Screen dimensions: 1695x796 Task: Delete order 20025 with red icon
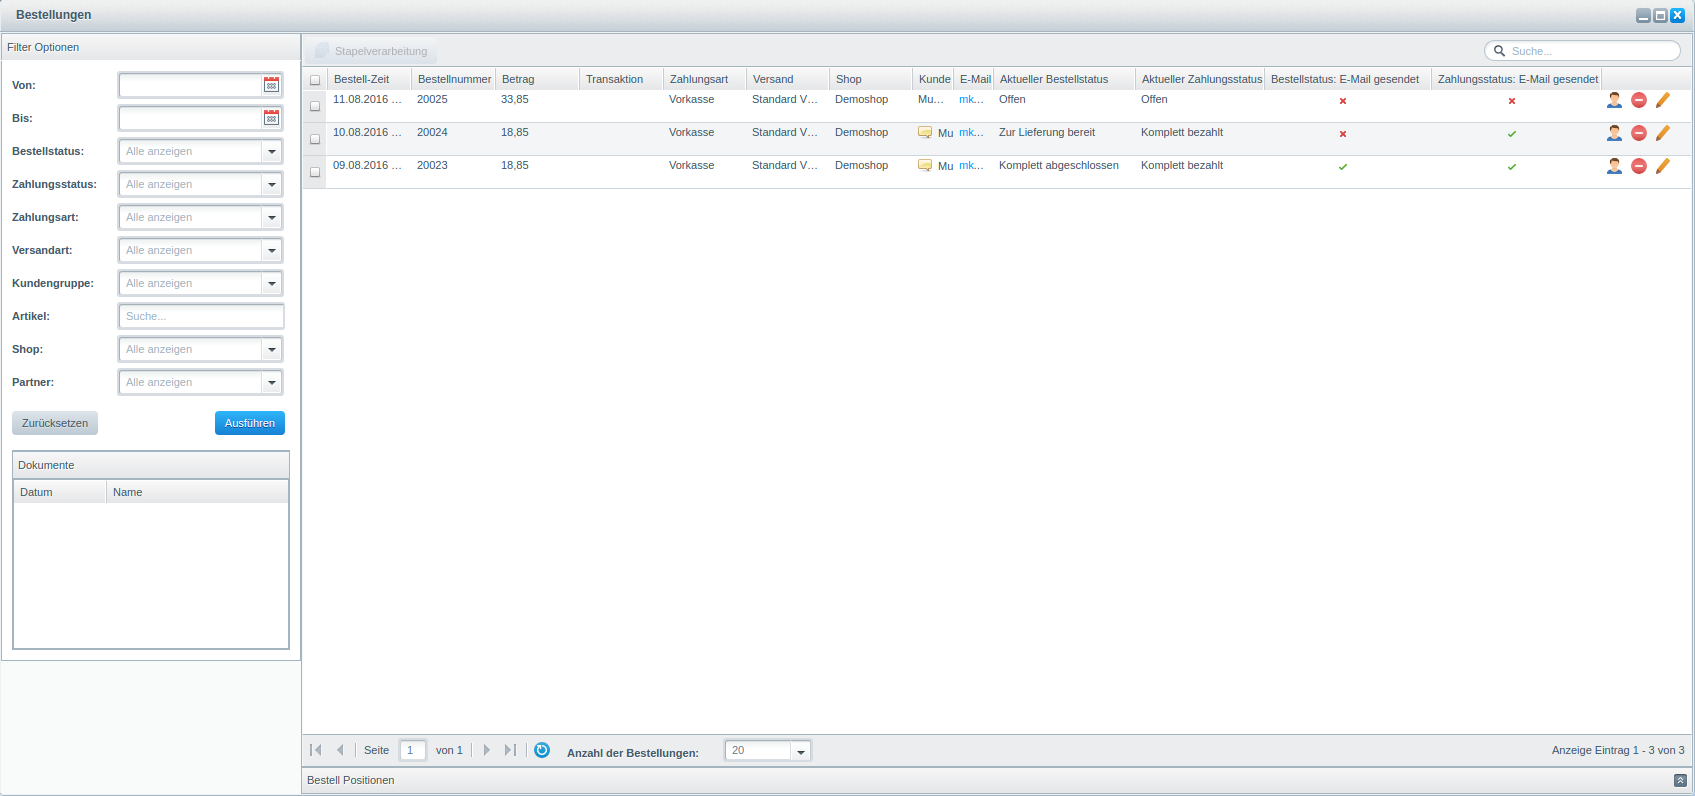1639,100
